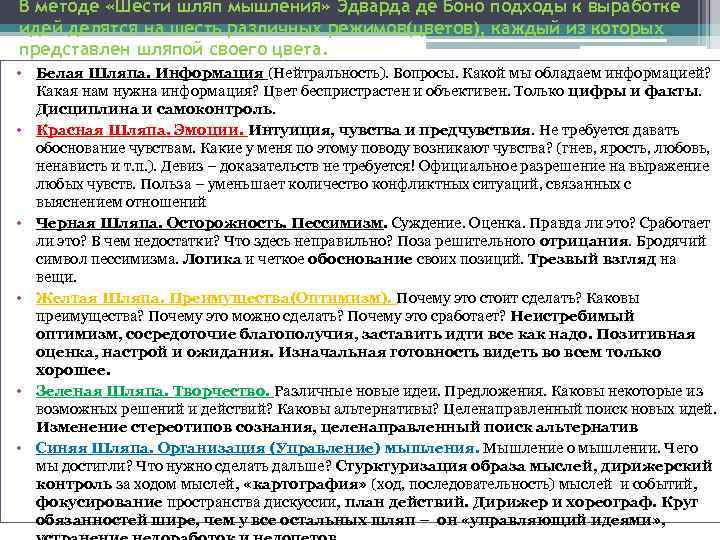Viewport: 720px width, 540px height.
Task: Click the bold text 'Интуиция, чувства и предчувствия'
Action: [x=389, y=130]
